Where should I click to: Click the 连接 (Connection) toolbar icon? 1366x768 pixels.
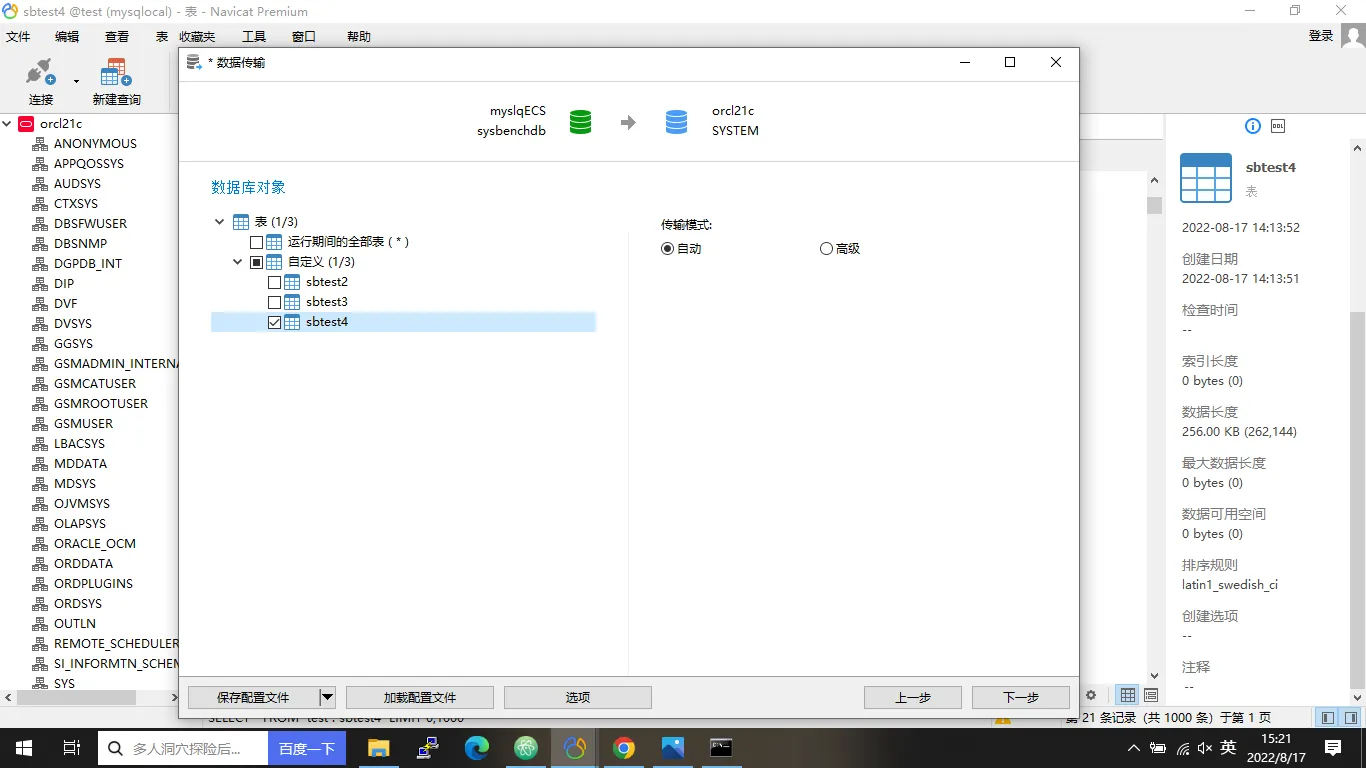(40, 73)
